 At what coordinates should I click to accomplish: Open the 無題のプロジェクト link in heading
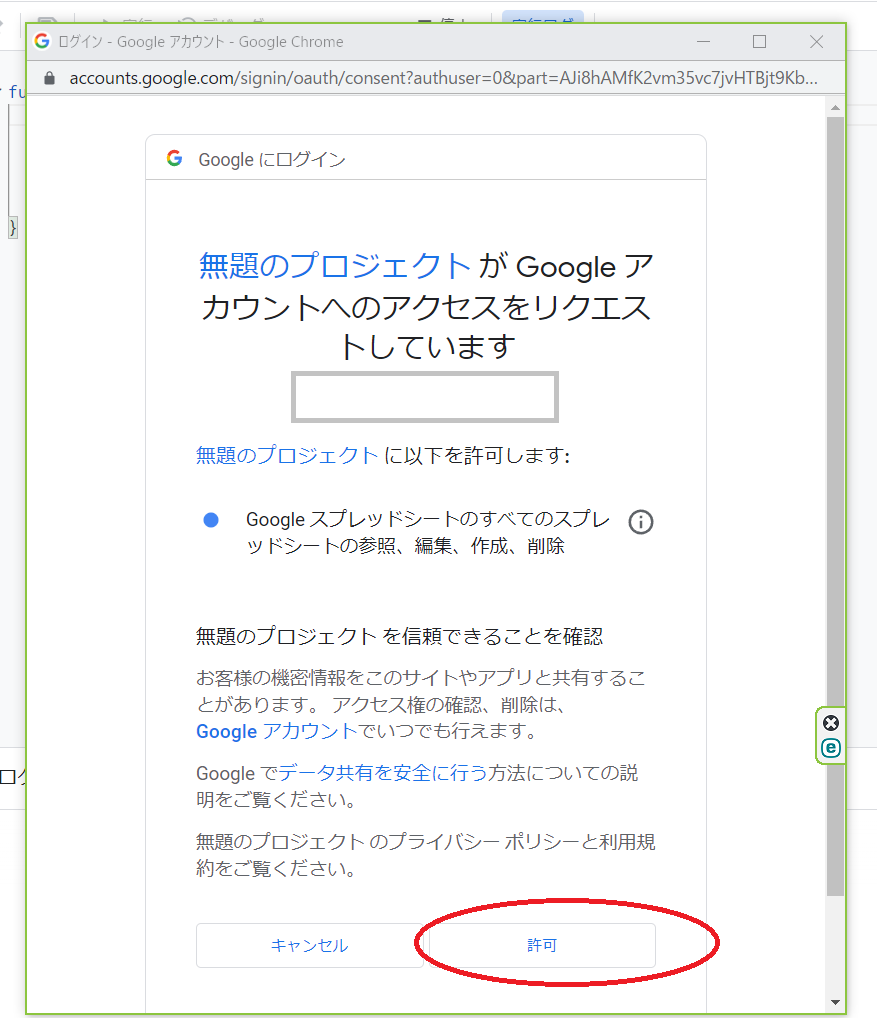tap(335, 266)
